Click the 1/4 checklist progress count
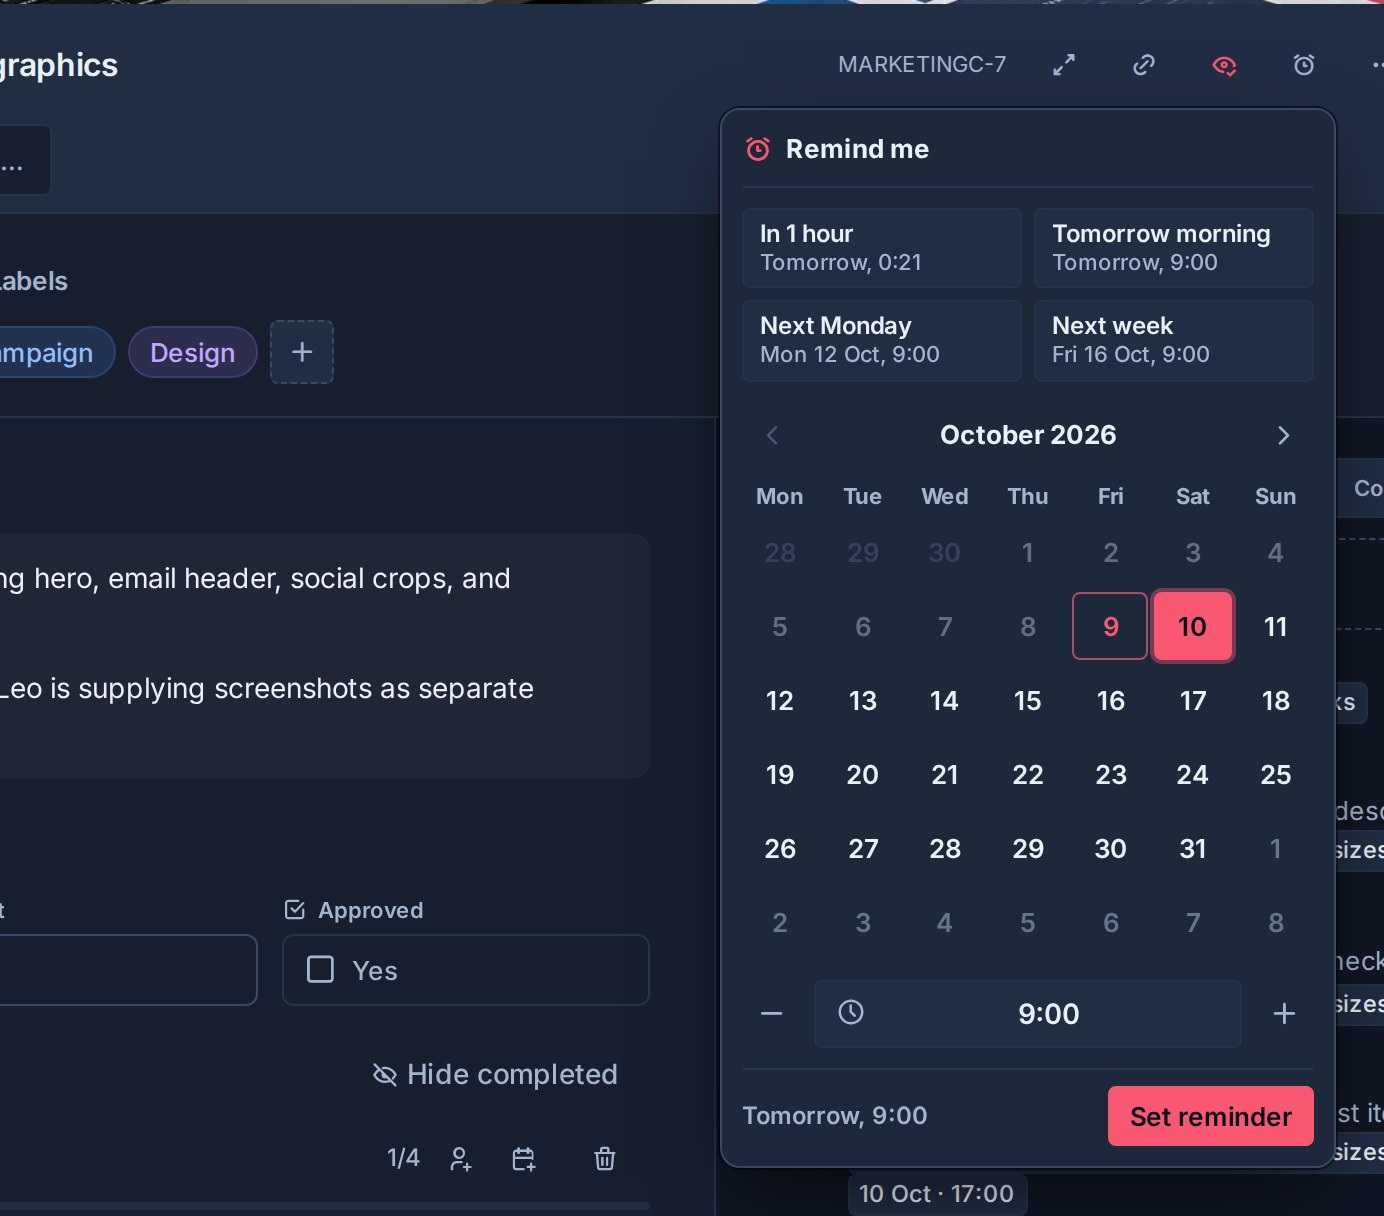 pyautogui.click(x=403, y=1158)
